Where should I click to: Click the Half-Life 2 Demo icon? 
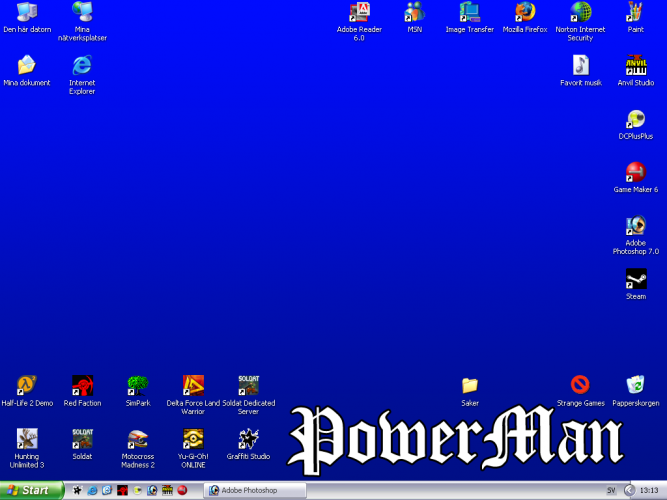(x=27, y=385)
